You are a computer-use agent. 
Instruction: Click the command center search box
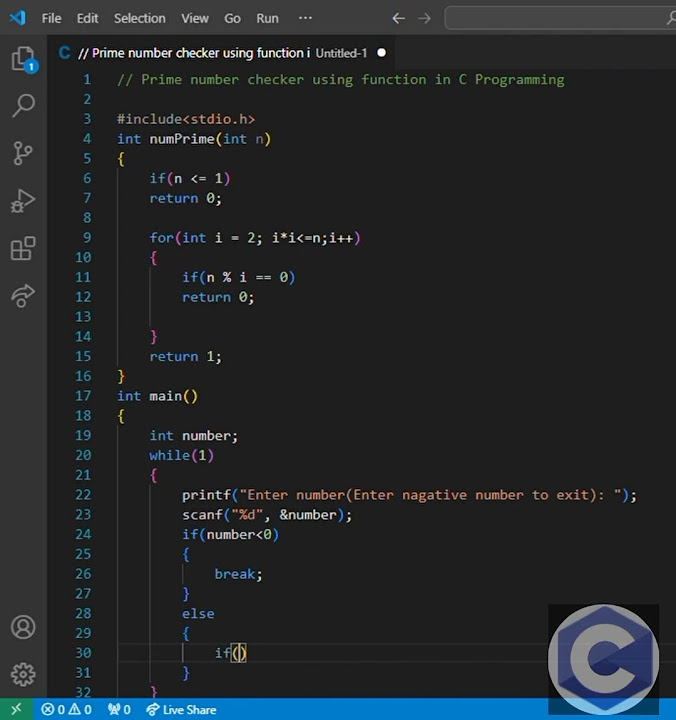(560, 18)
